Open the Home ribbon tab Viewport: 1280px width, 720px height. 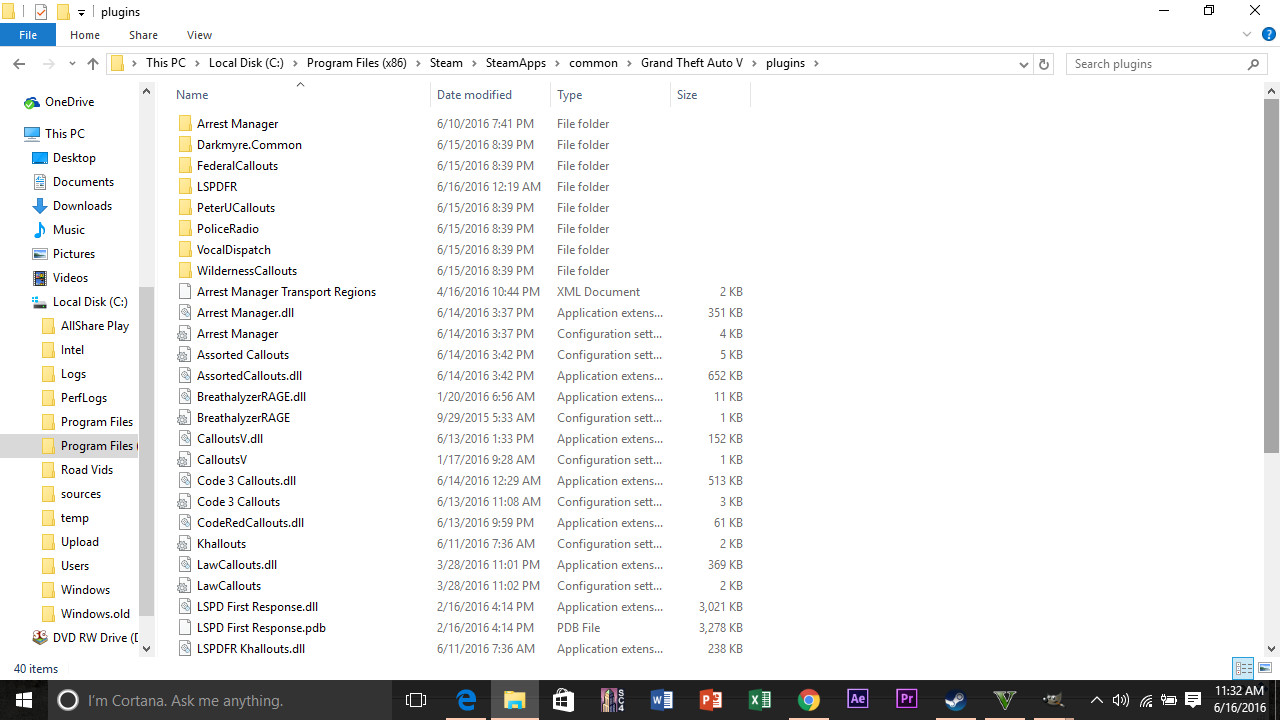pyautogui.click(x=85, y=35)
